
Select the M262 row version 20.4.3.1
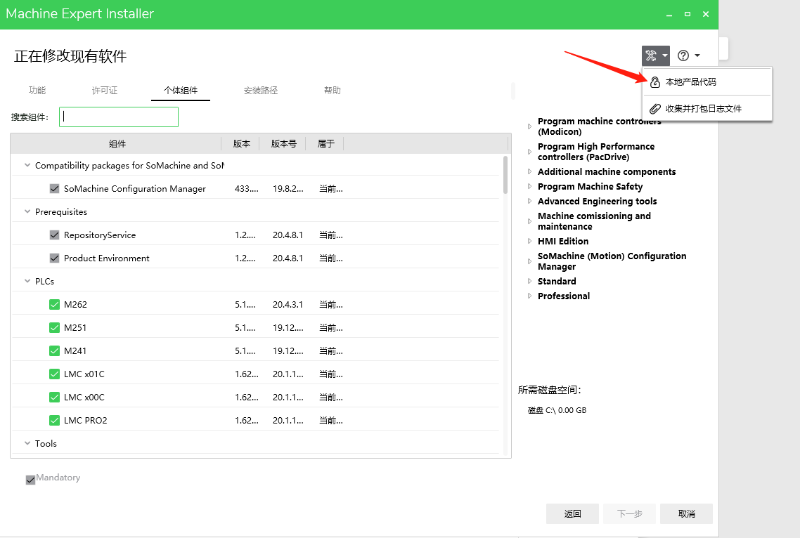pyautogui.click(x=288, y=305)
